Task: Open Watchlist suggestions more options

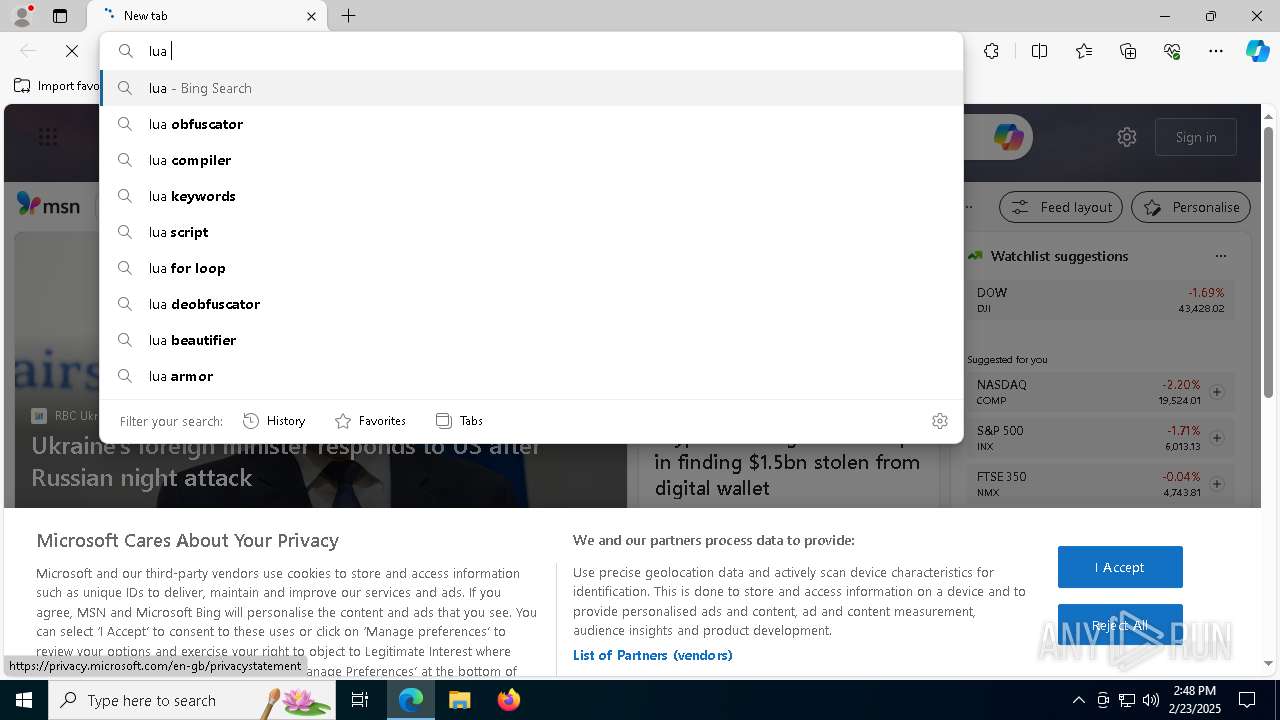Action: click(1220, 256)
